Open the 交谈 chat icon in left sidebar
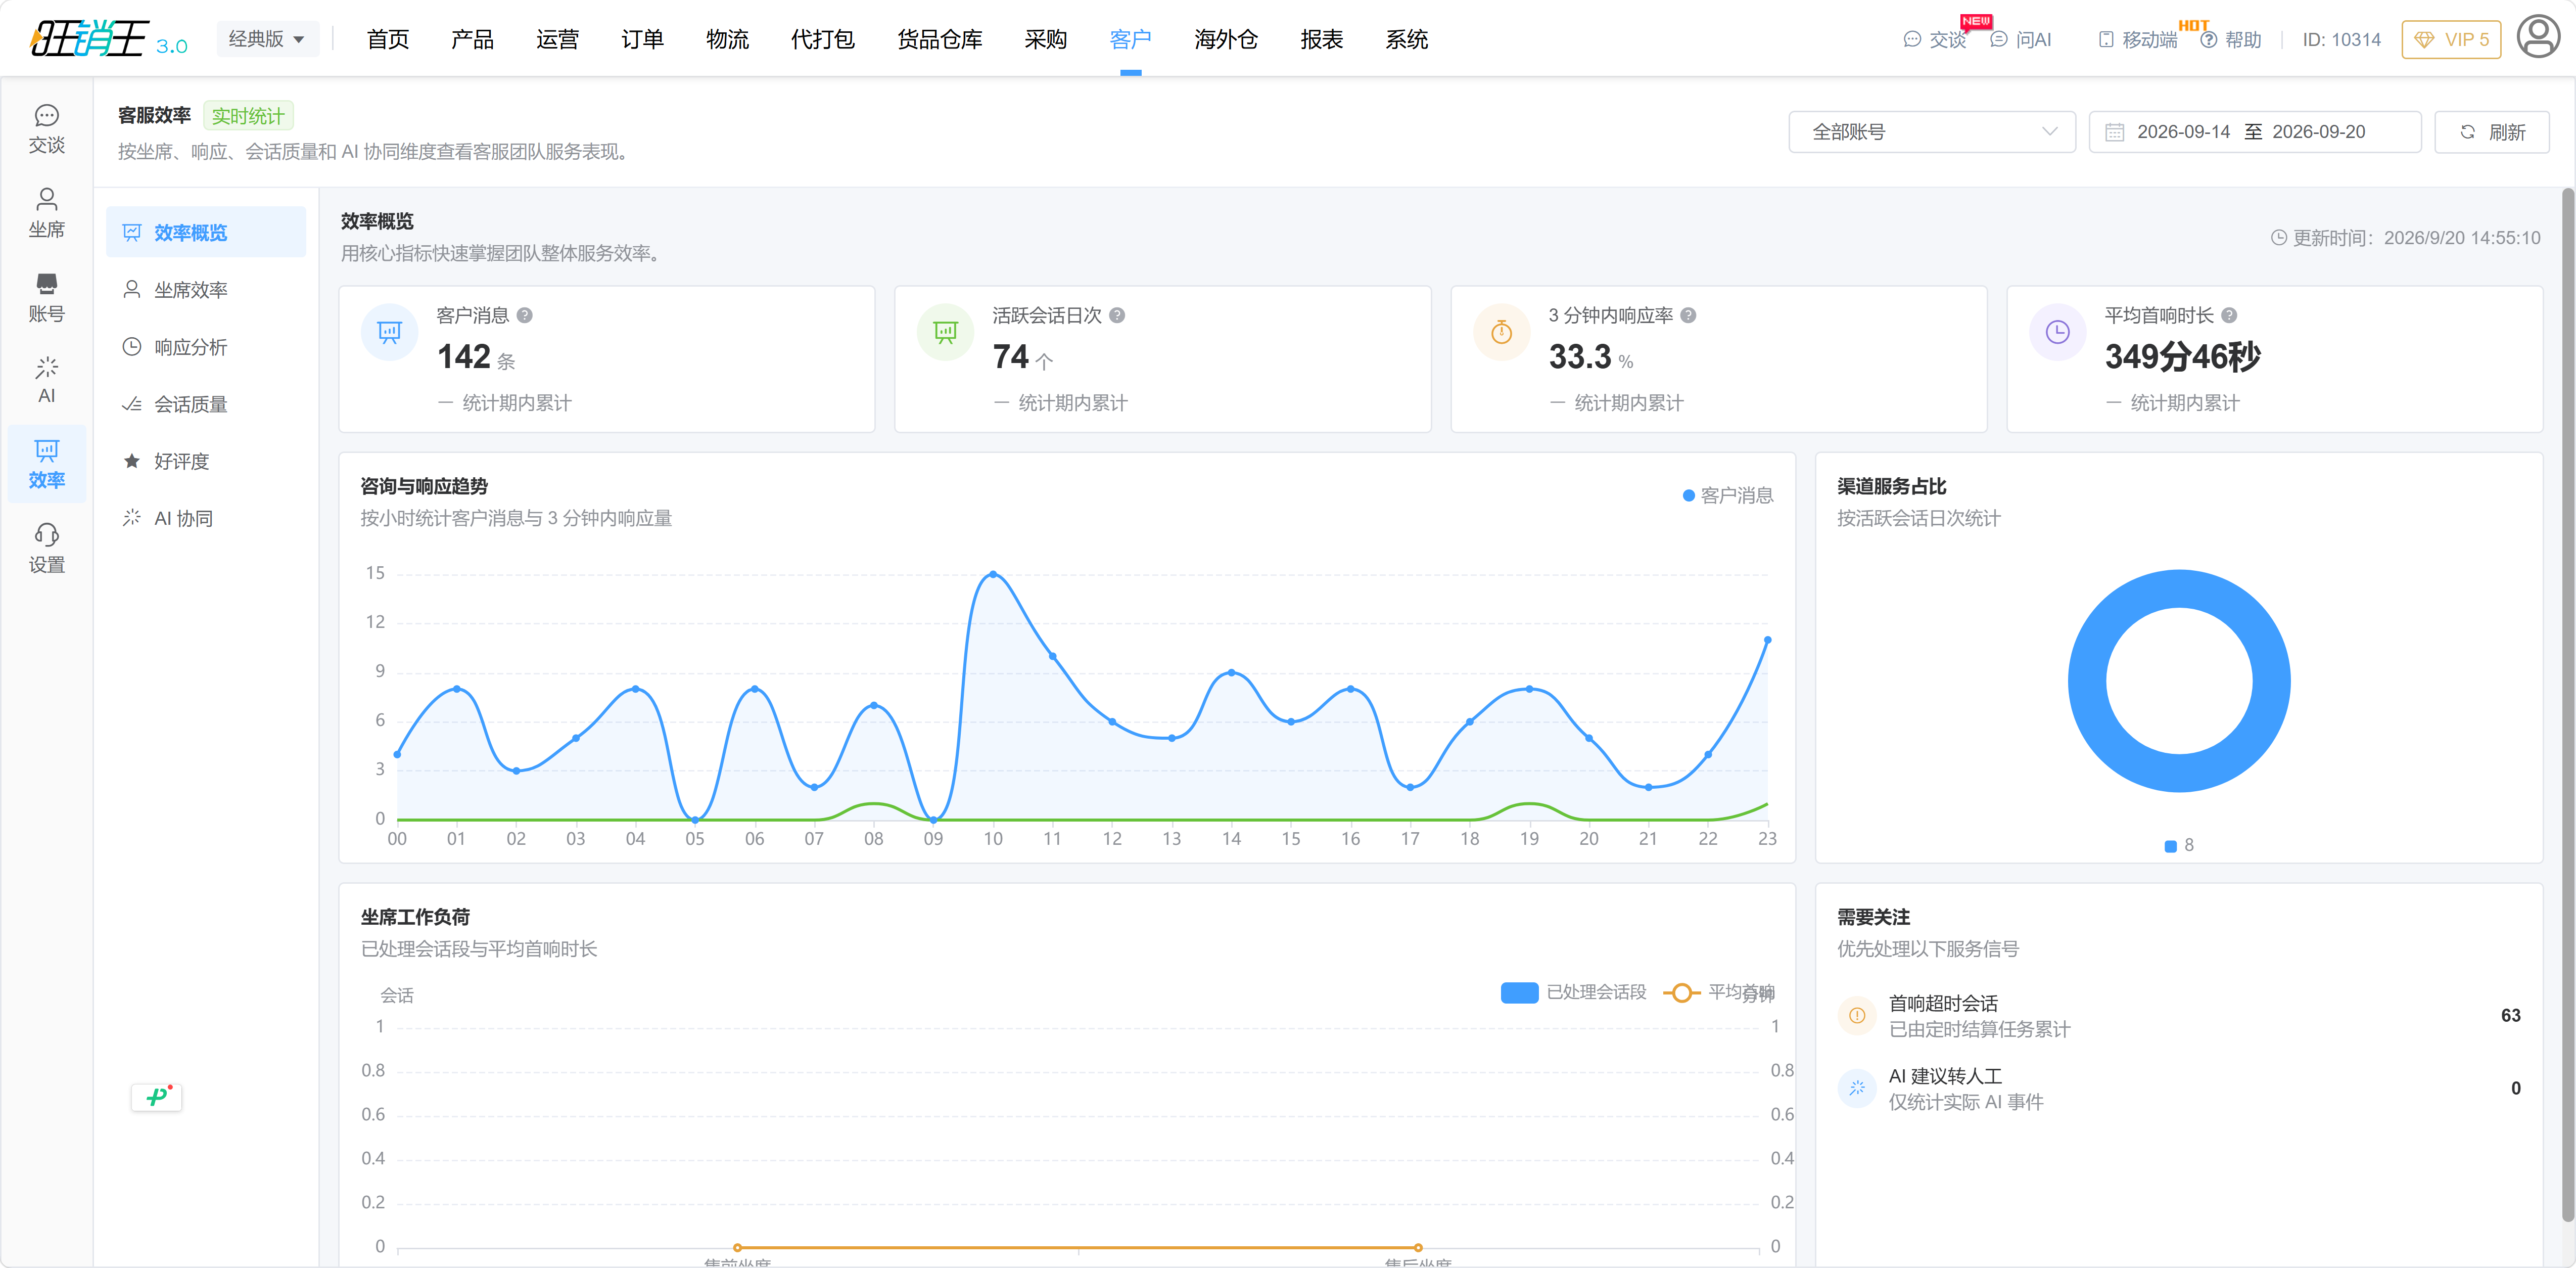 [x=46, y=128]
